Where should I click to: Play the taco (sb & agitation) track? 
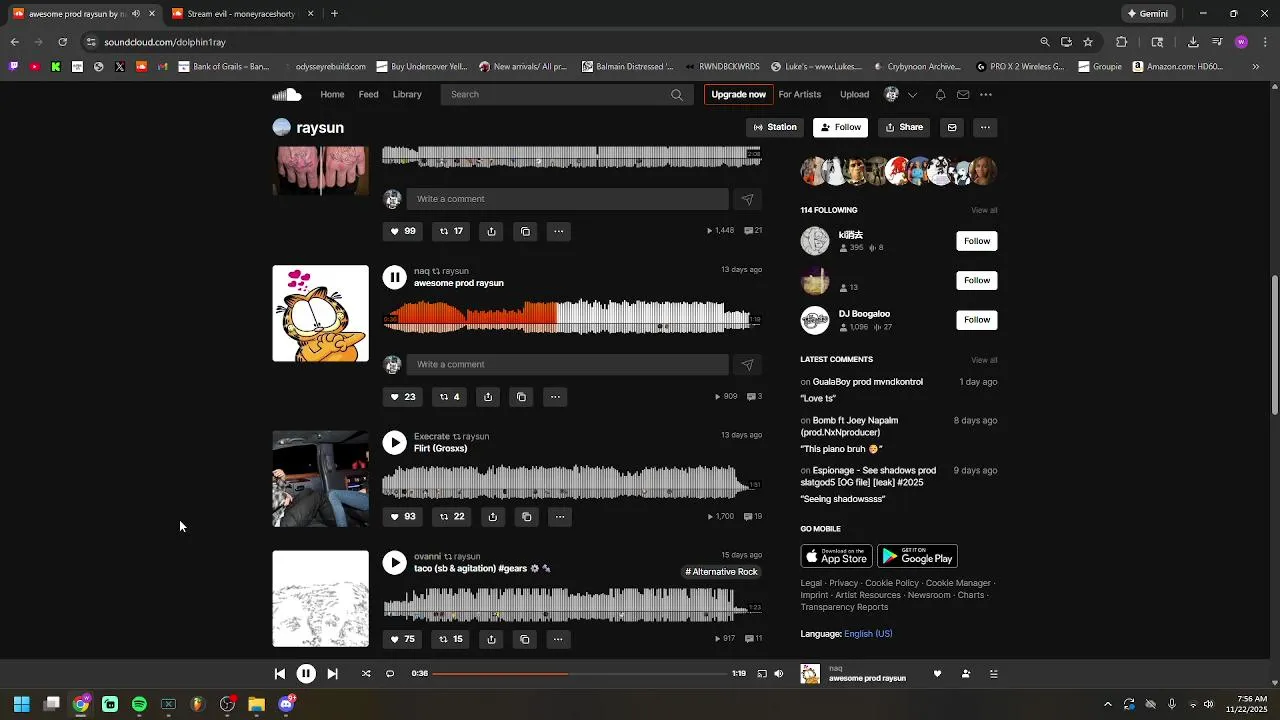tap(395, 562)
